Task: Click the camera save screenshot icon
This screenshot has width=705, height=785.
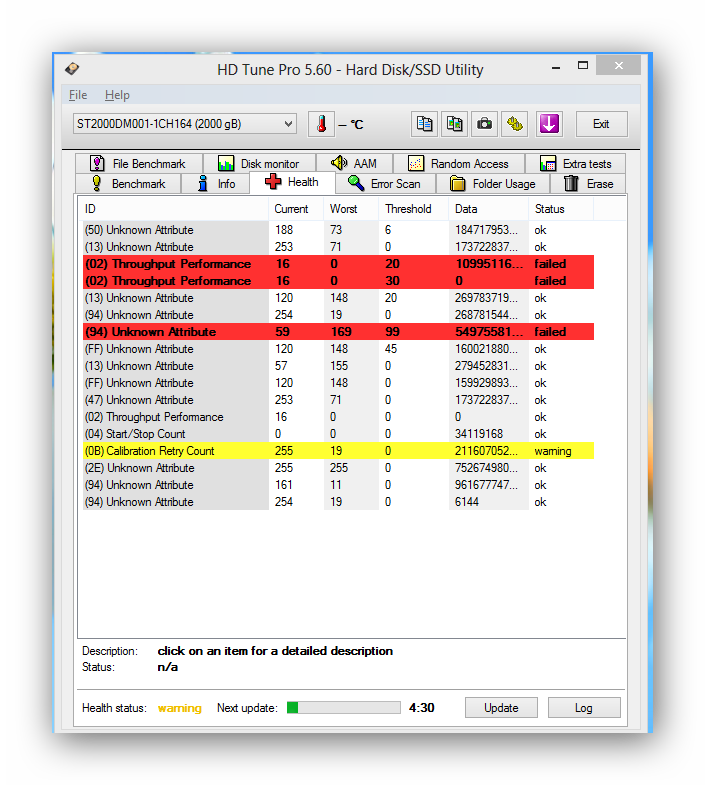Action: coord(485,124)
